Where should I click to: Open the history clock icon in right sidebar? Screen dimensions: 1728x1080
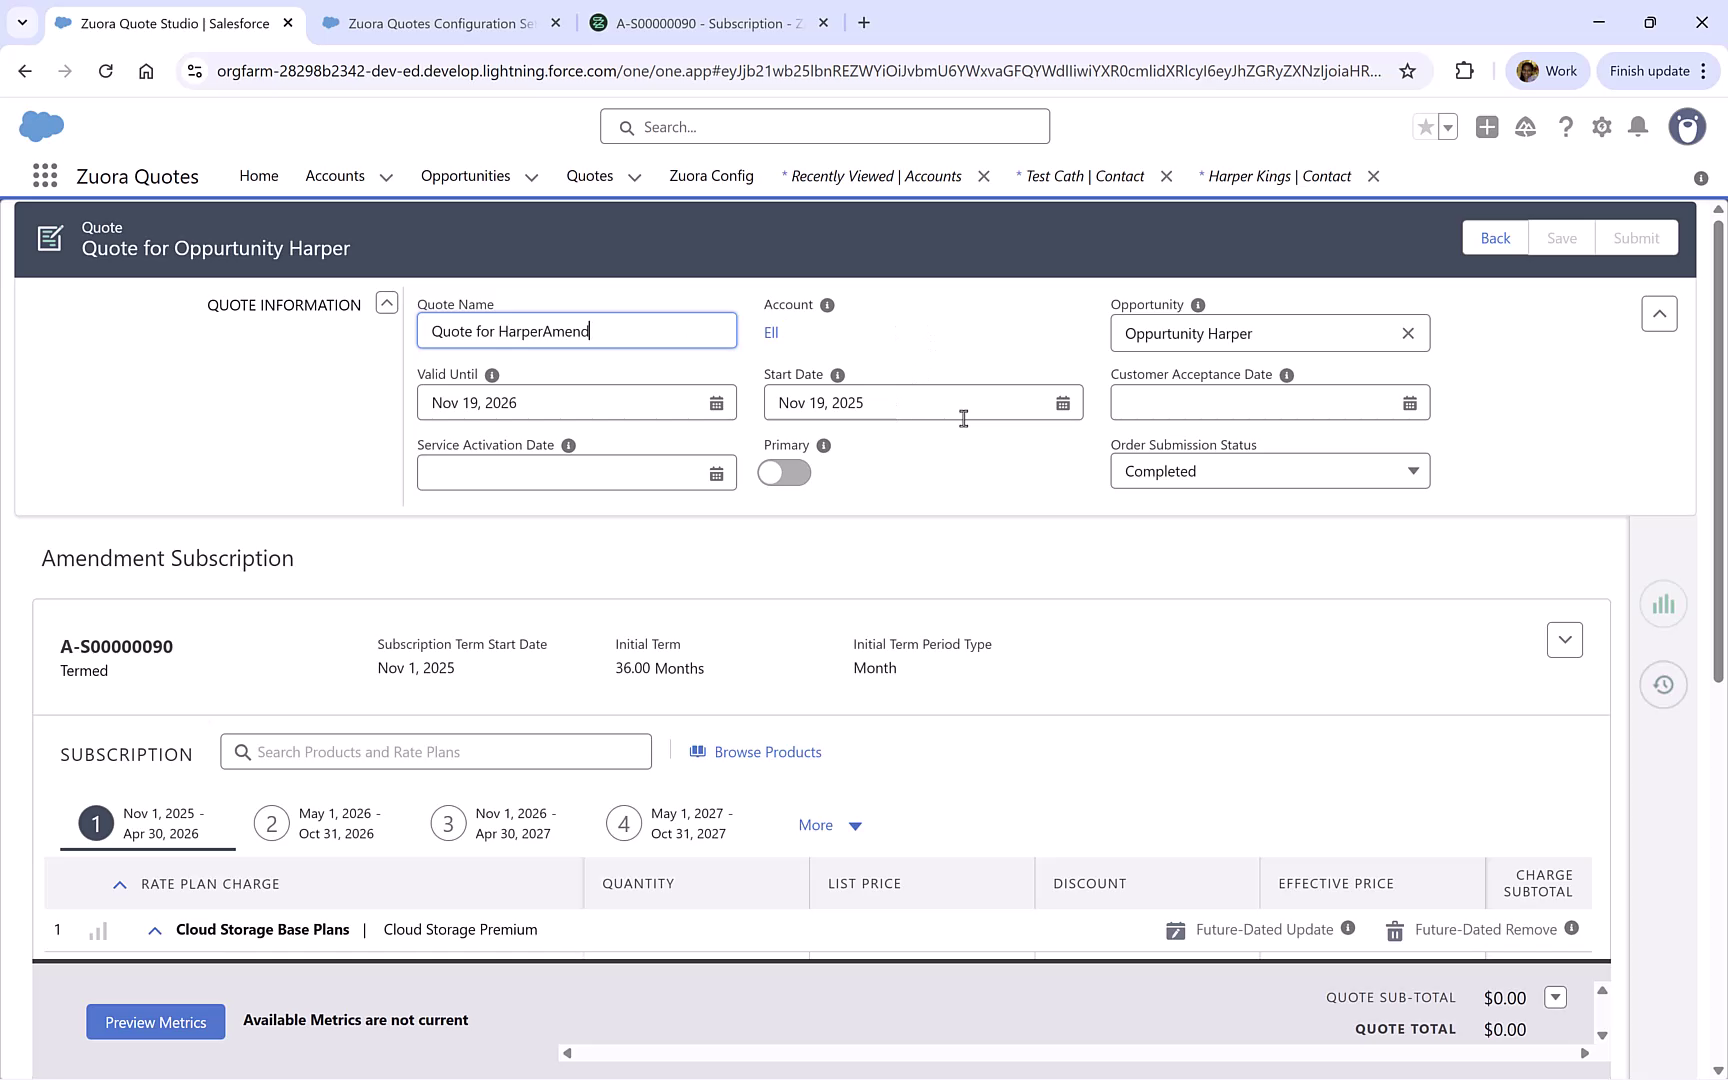pyautogui.click(x=1663, y=685)
